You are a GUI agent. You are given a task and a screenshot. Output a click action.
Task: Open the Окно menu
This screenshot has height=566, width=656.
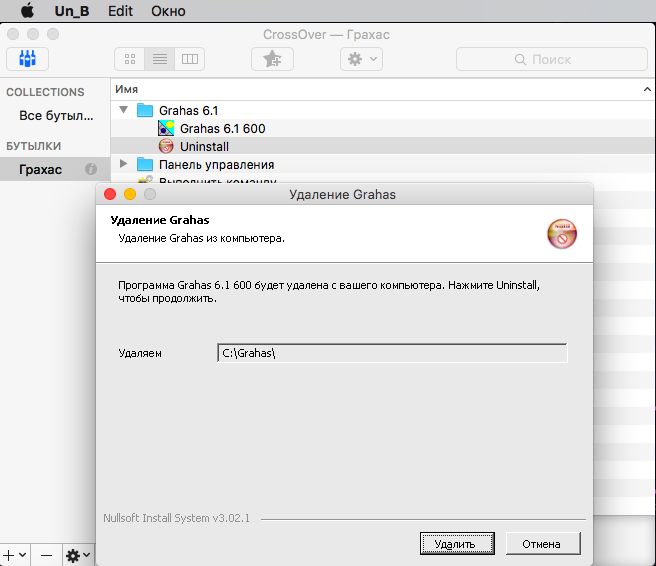coord(168,11)
